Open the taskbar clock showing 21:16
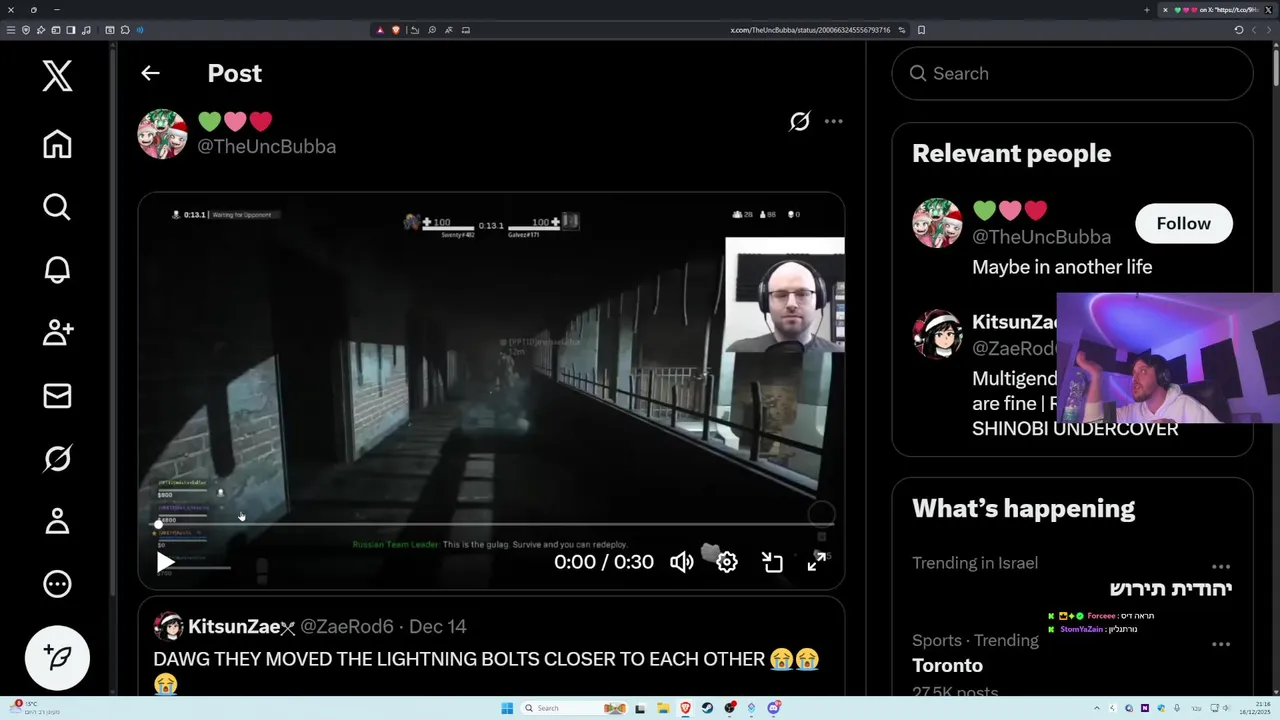 1255,708
